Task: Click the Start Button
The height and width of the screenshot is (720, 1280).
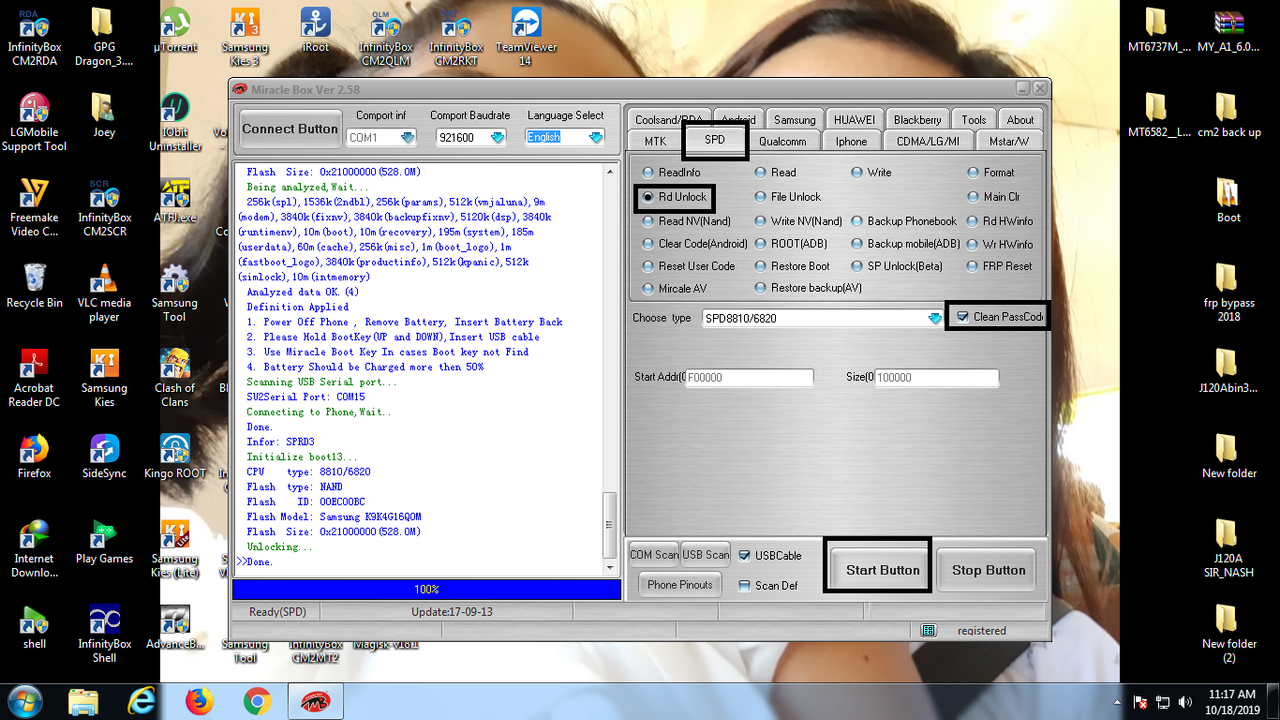Action: [x=883, y=570]
